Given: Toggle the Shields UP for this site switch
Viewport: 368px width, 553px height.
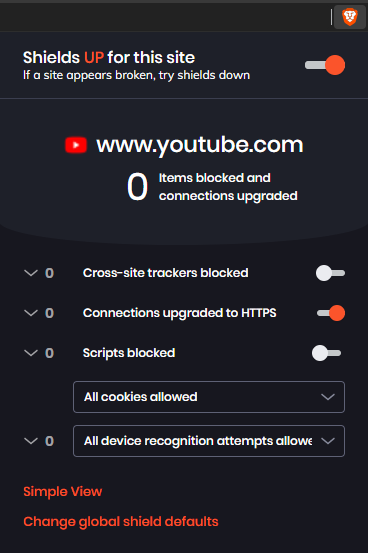Looking at the screenshot, I should tap(325, 65).
